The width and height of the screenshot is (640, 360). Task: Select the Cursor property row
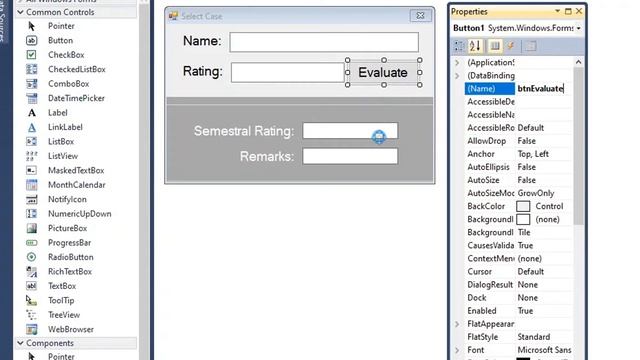(x=518, y=272)
